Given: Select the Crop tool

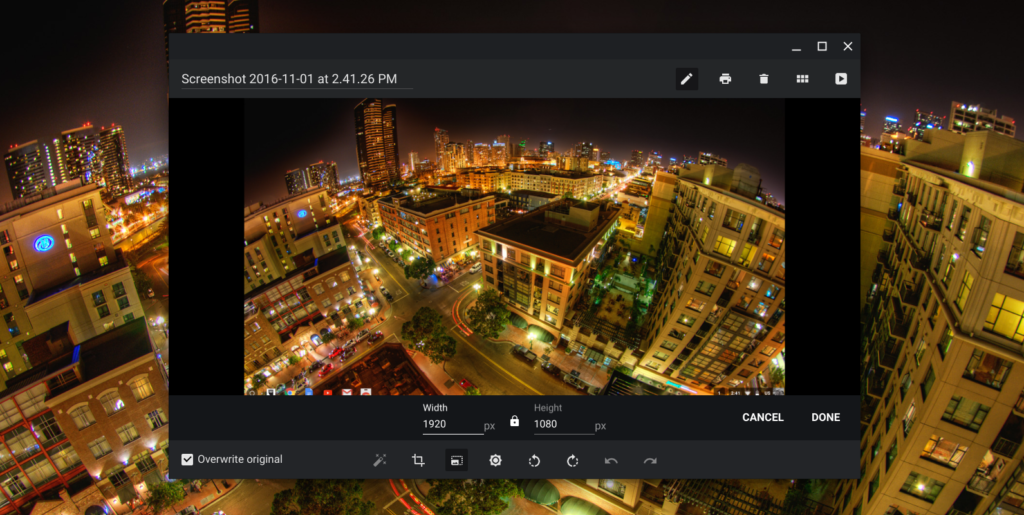Looking at the screenshot, I should 418,460.
